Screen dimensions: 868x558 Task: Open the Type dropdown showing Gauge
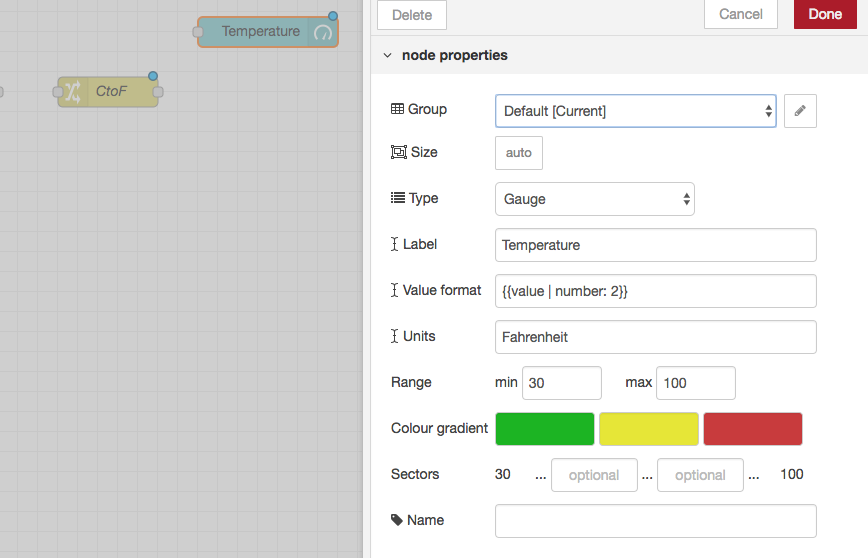[x=595, y=199]
